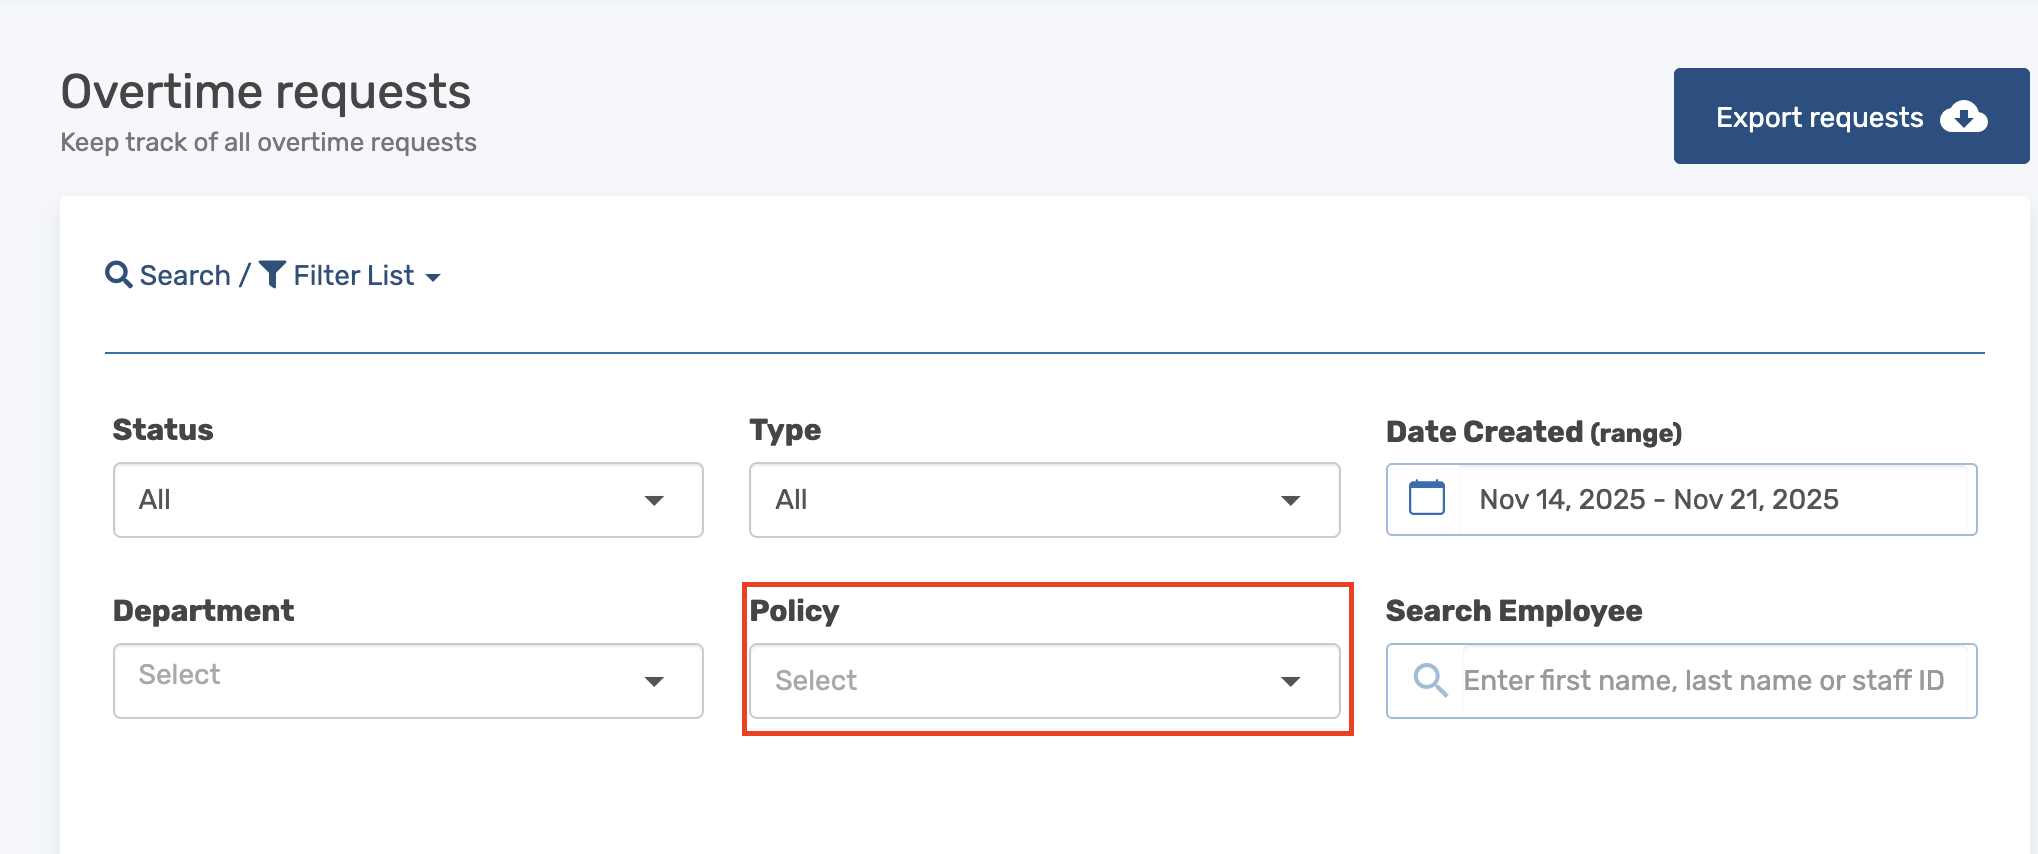Click the Overtime requests page heading

pos(266,92)
